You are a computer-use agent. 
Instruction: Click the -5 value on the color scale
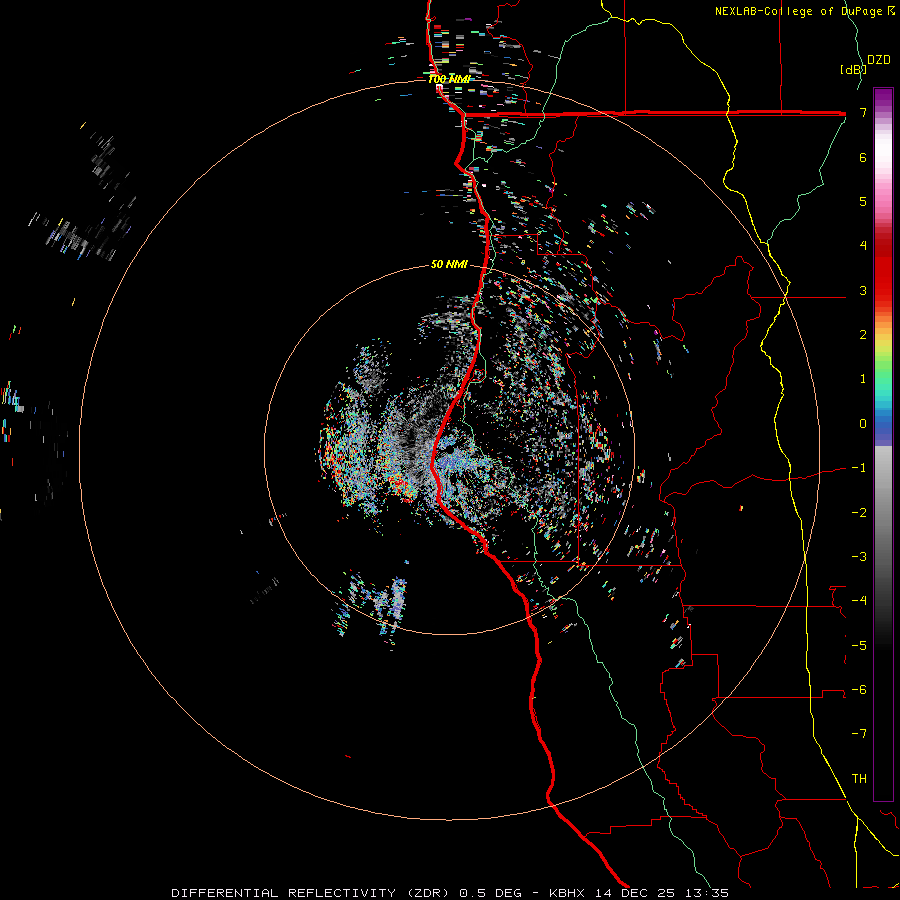pos(859,645)
